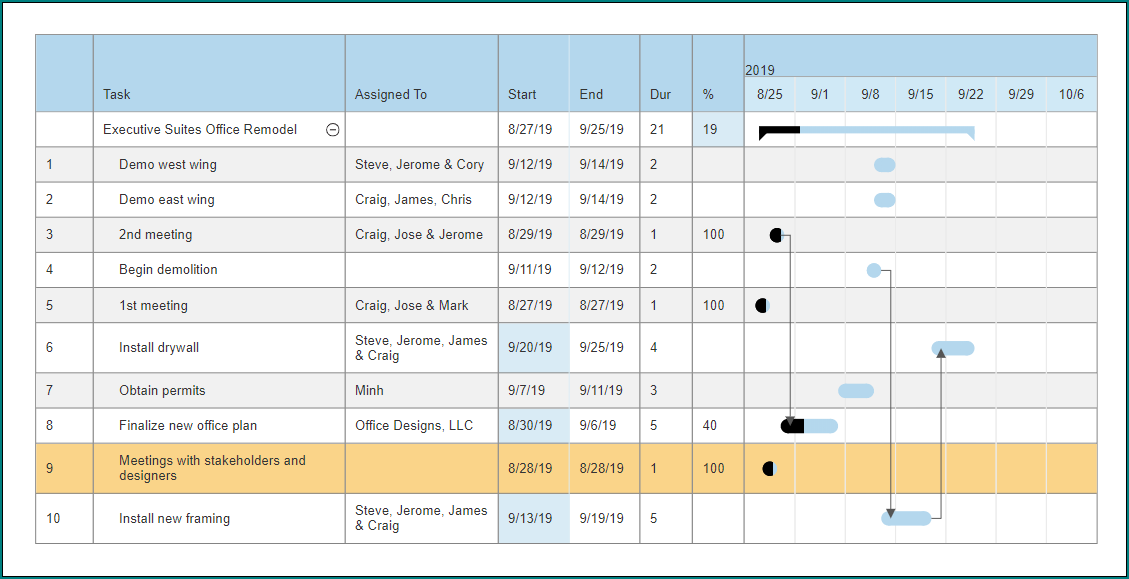1129x579 pixels.
Task: Select the Demo west wing task cell
Action: pyautogui.click(x=219, y=165)
